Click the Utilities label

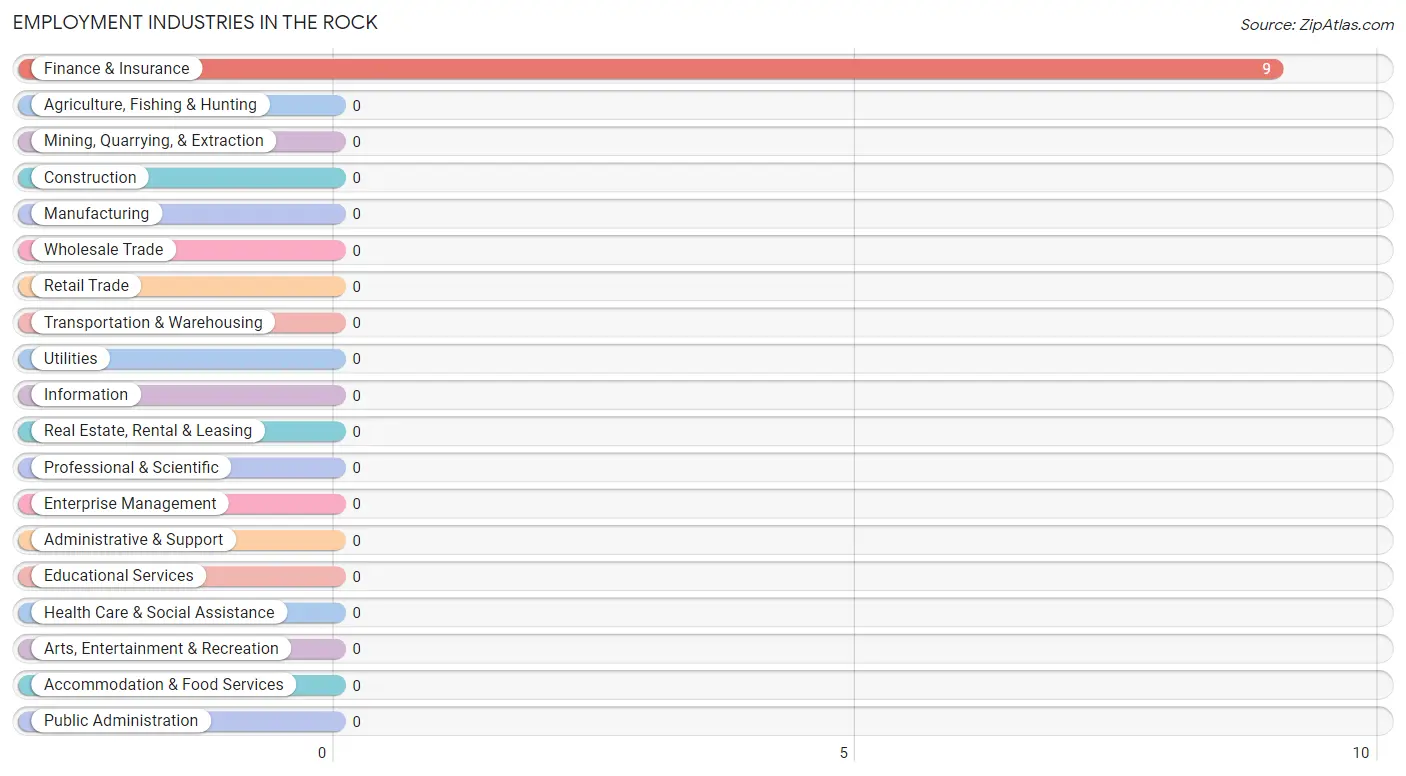71,359
